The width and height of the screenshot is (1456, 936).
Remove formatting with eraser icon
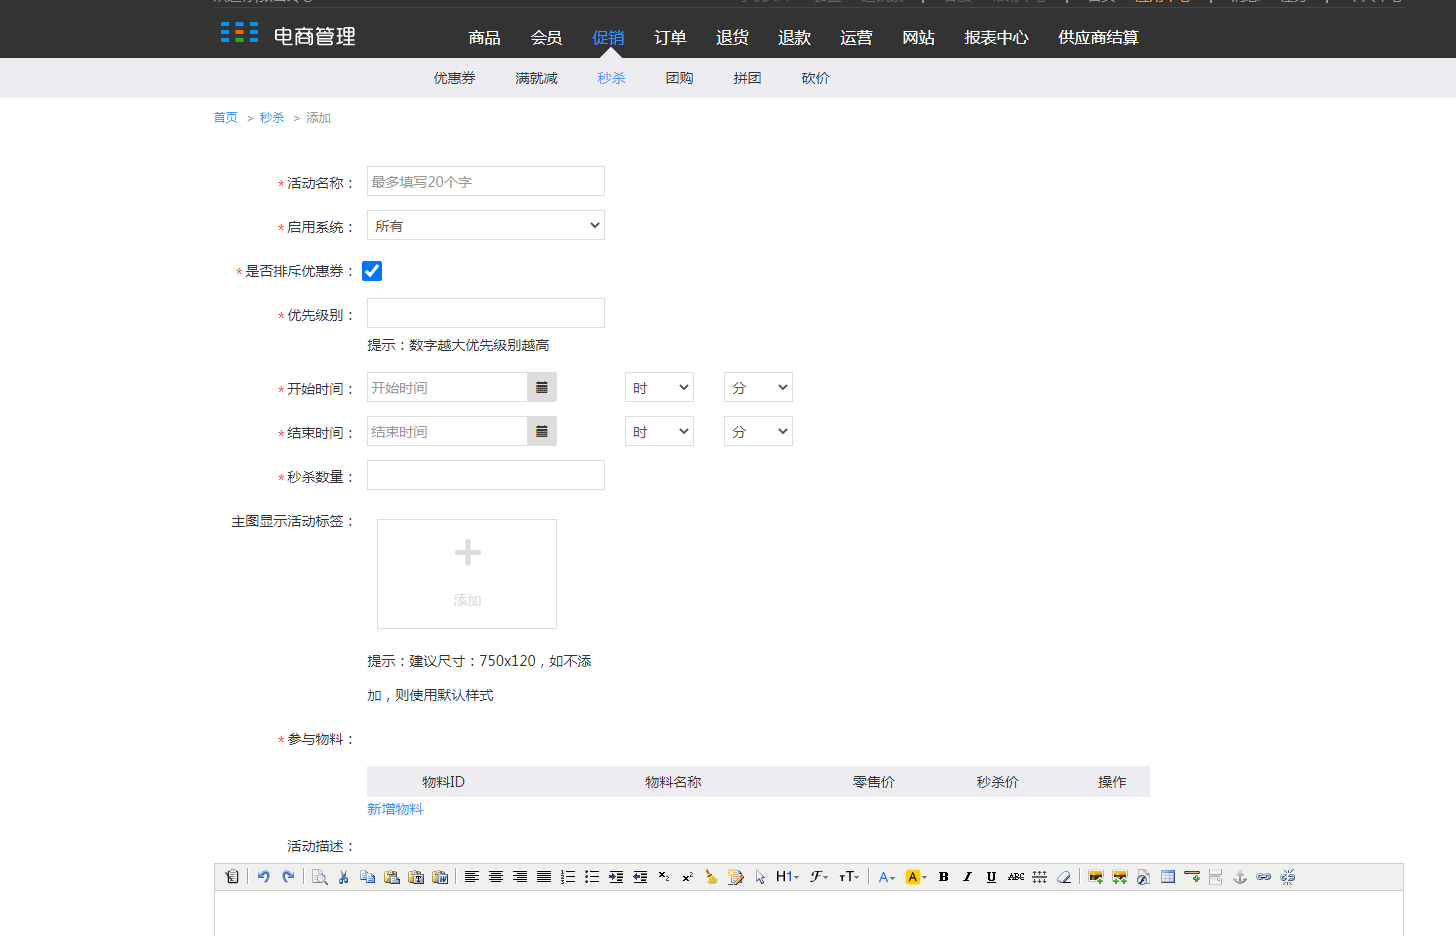1064,877
